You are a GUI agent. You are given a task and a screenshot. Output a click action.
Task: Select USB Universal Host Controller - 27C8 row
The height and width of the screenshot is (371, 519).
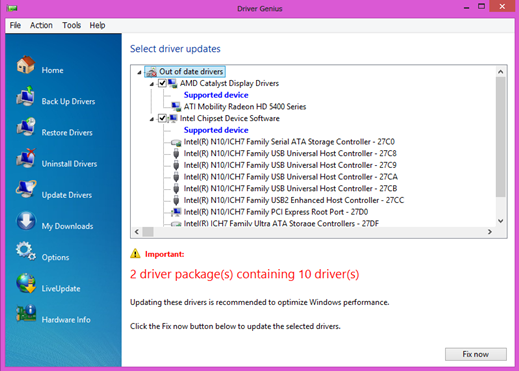pyautogui.click(x=290, y=154)
